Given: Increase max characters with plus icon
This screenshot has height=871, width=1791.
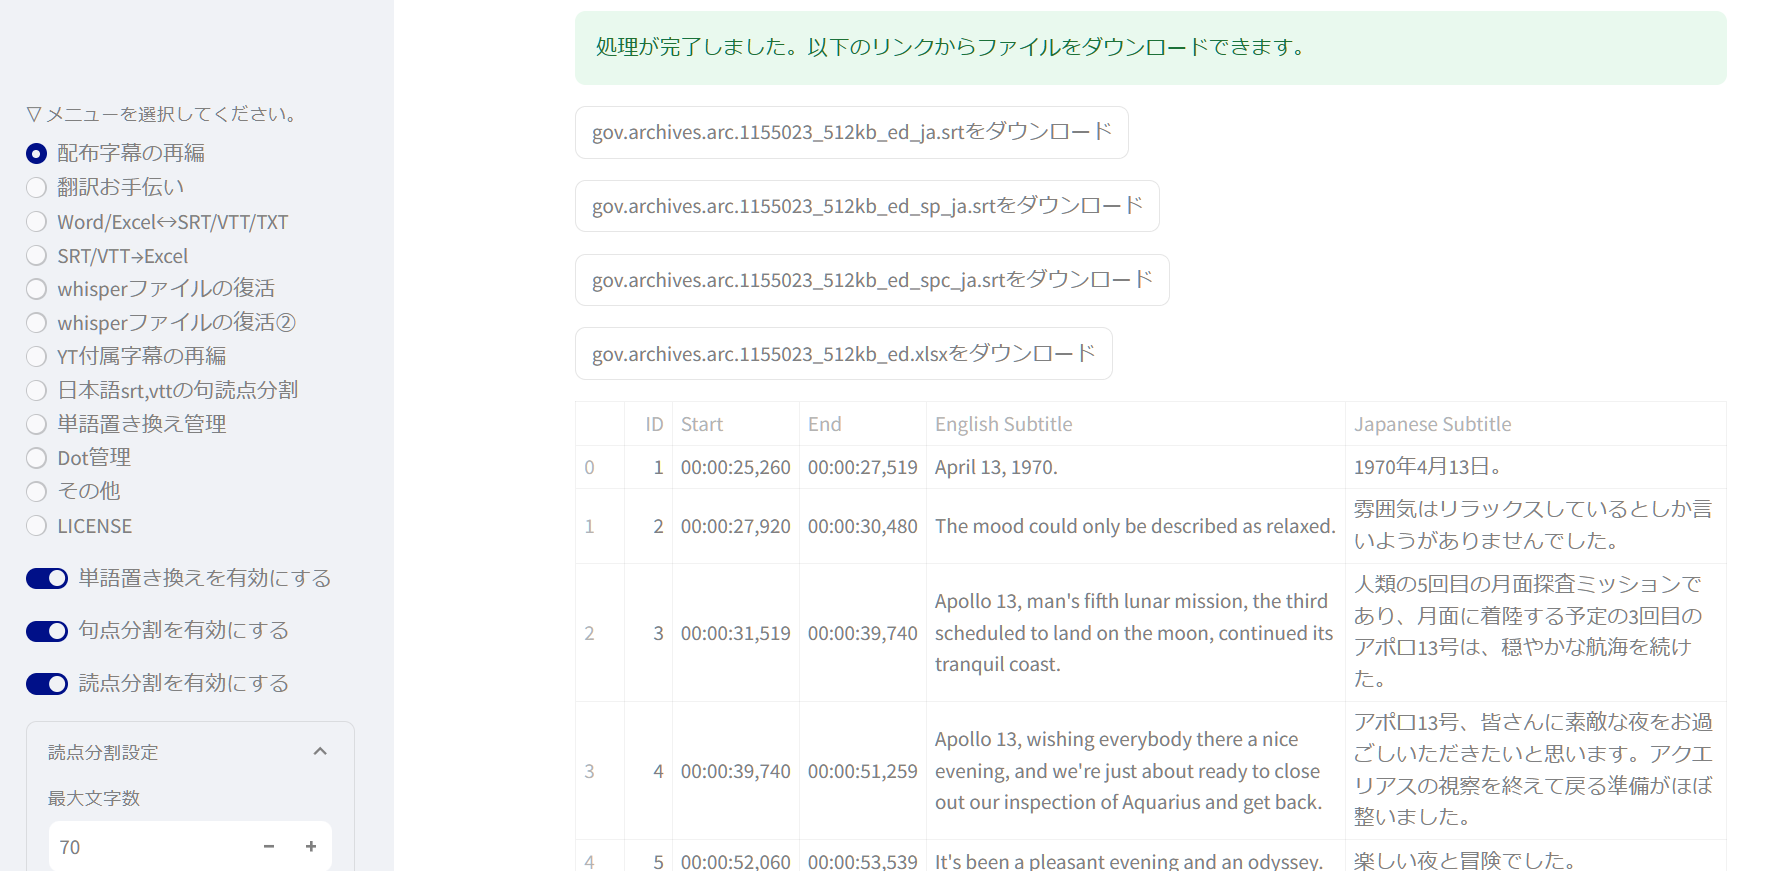Looking at the screenshot, I should click(311, 847).
